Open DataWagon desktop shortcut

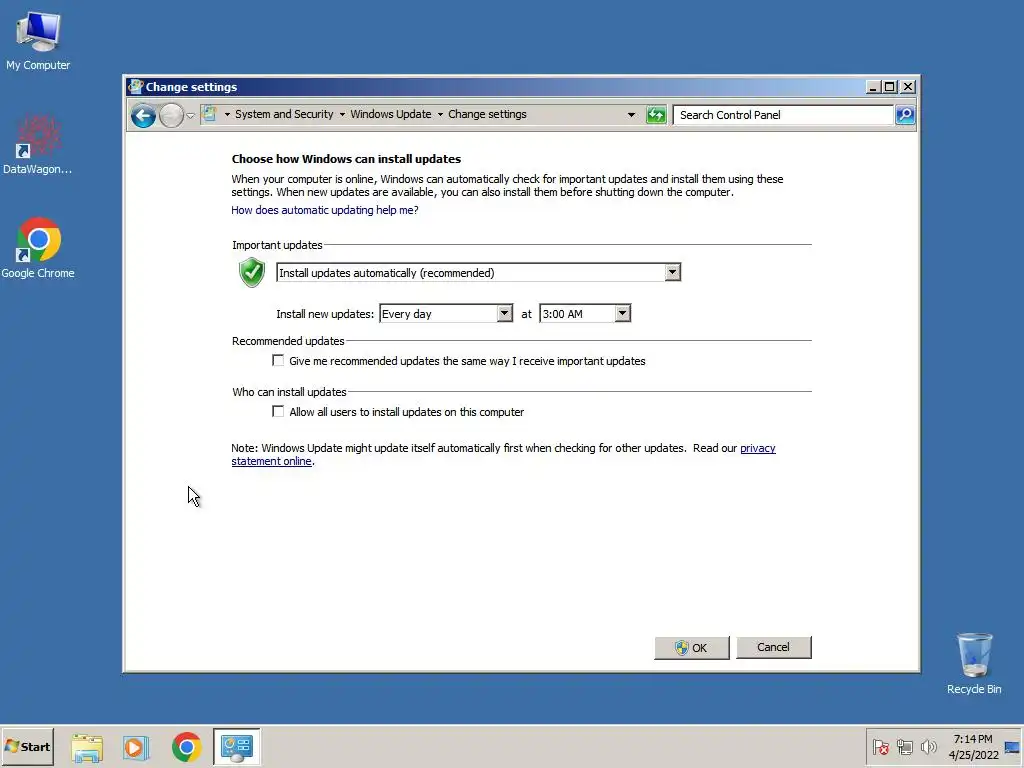(x=38, y=145)
